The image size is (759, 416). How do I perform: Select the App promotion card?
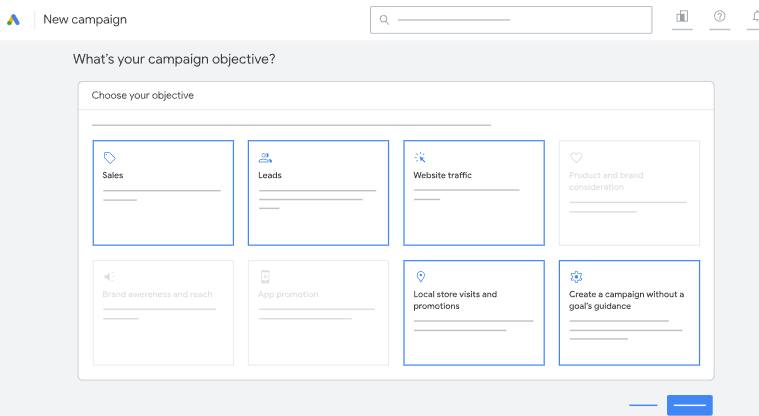[319, 313]
